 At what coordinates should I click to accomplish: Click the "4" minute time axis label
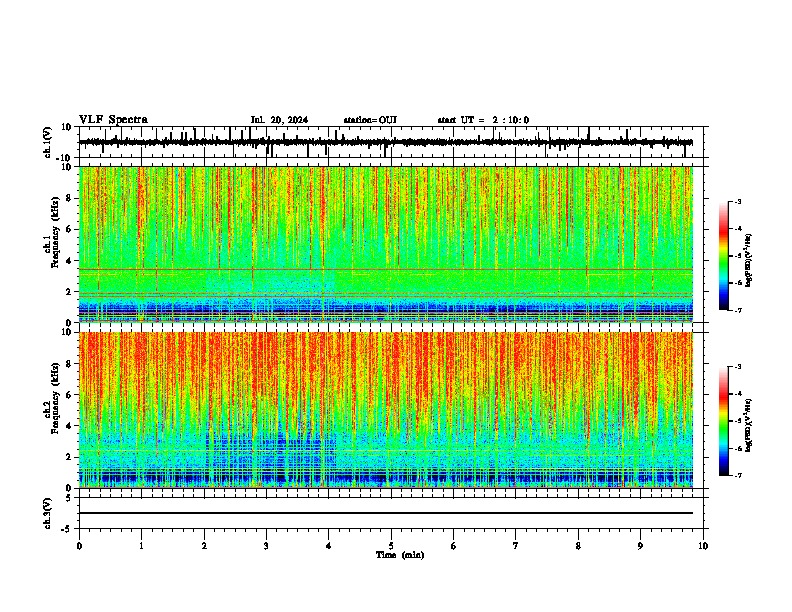pos(329,546)
